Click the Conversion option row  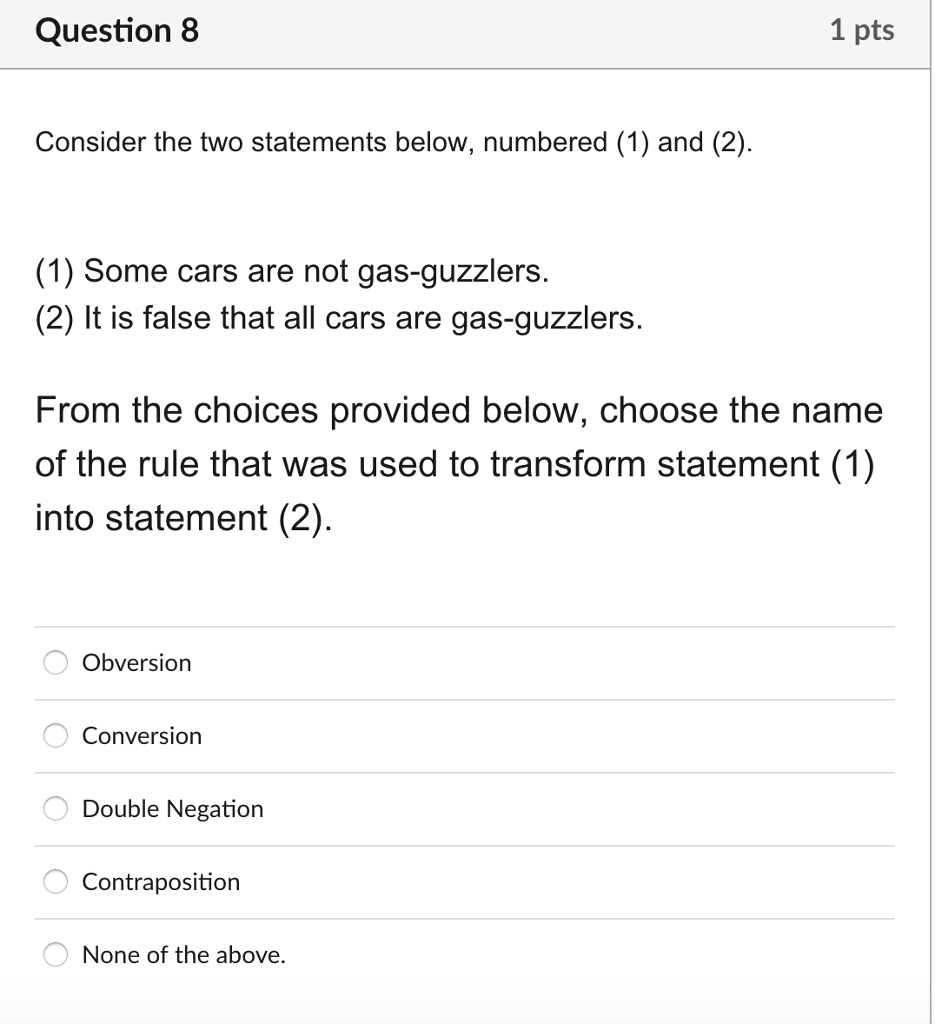(465, 735)
